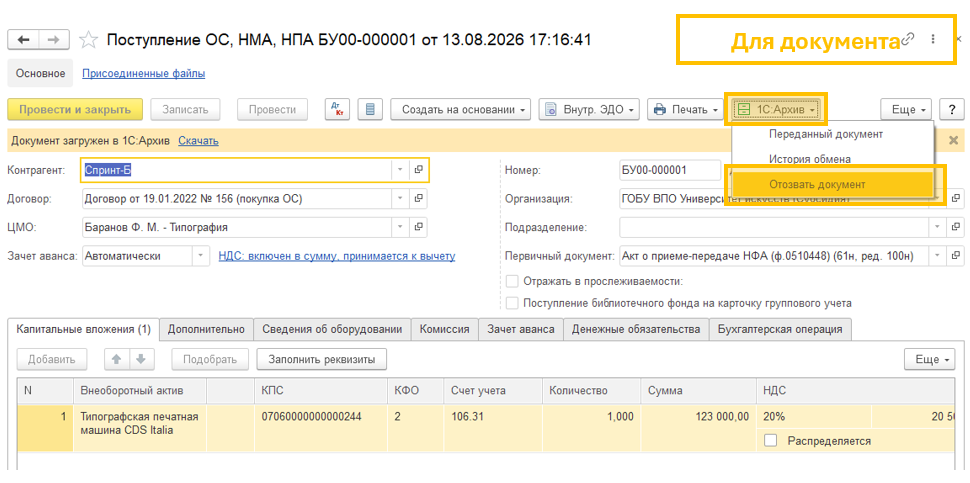Open table Еще menu
Screen dimensions: 970x483
[x=930, y=359]
